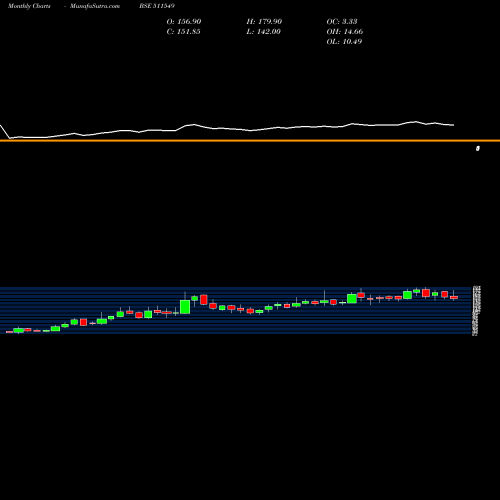
Task: Click the close value 'C: 151.85'
Action: point(184,31)
